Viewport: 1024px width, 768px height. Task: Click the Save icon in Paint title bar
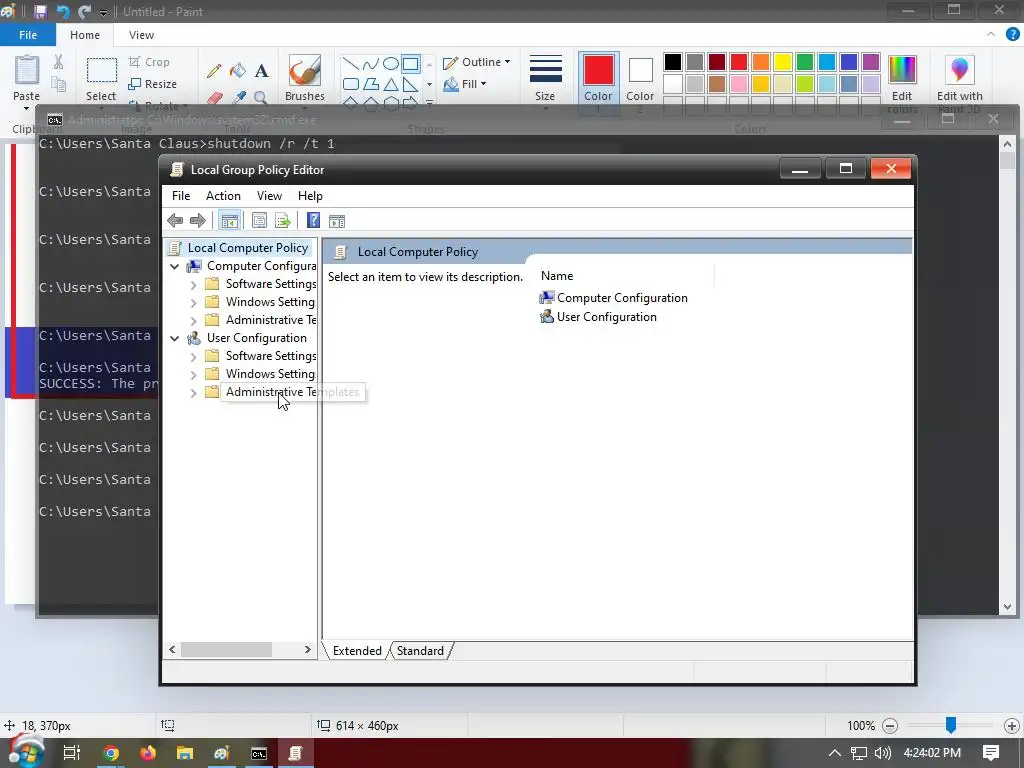coord(40,12)
